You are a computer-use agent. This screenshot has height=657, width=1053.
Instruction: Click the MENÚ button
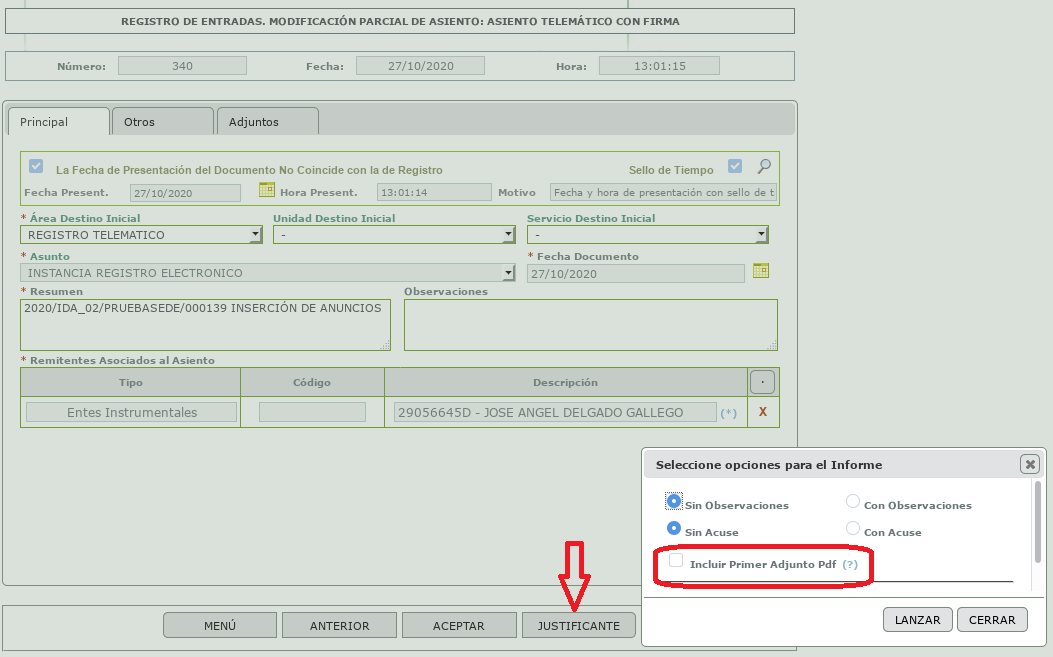(220, 625)
